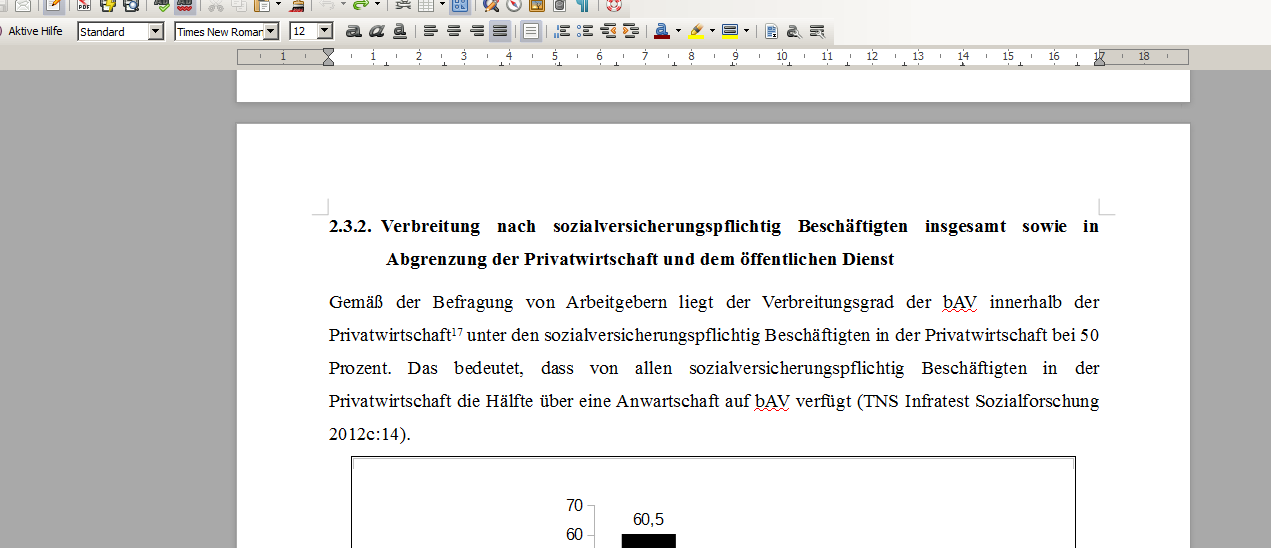Open the lifebuoy Help icon
This screenshot has width=1271, height=548.
[x=613, y=5]
